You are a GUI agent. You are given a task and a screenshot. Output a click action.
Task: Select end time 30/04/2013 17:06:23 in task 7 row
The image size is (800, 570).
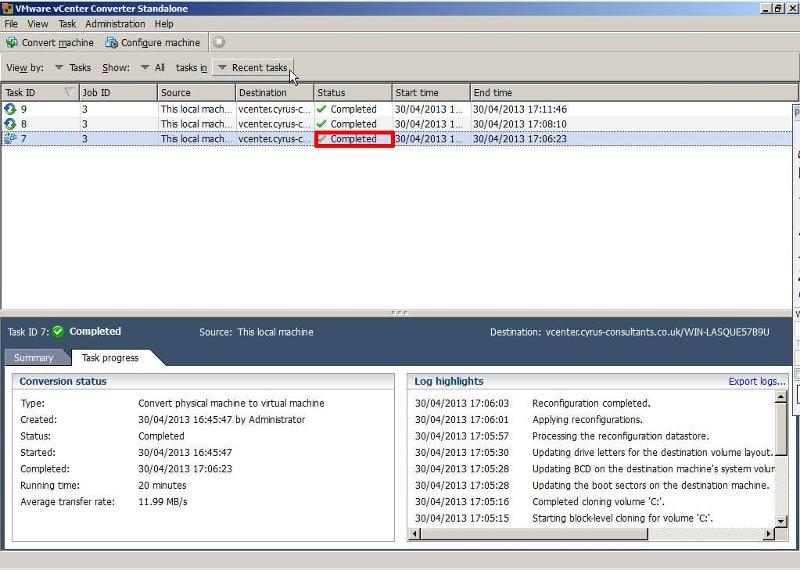519,139
